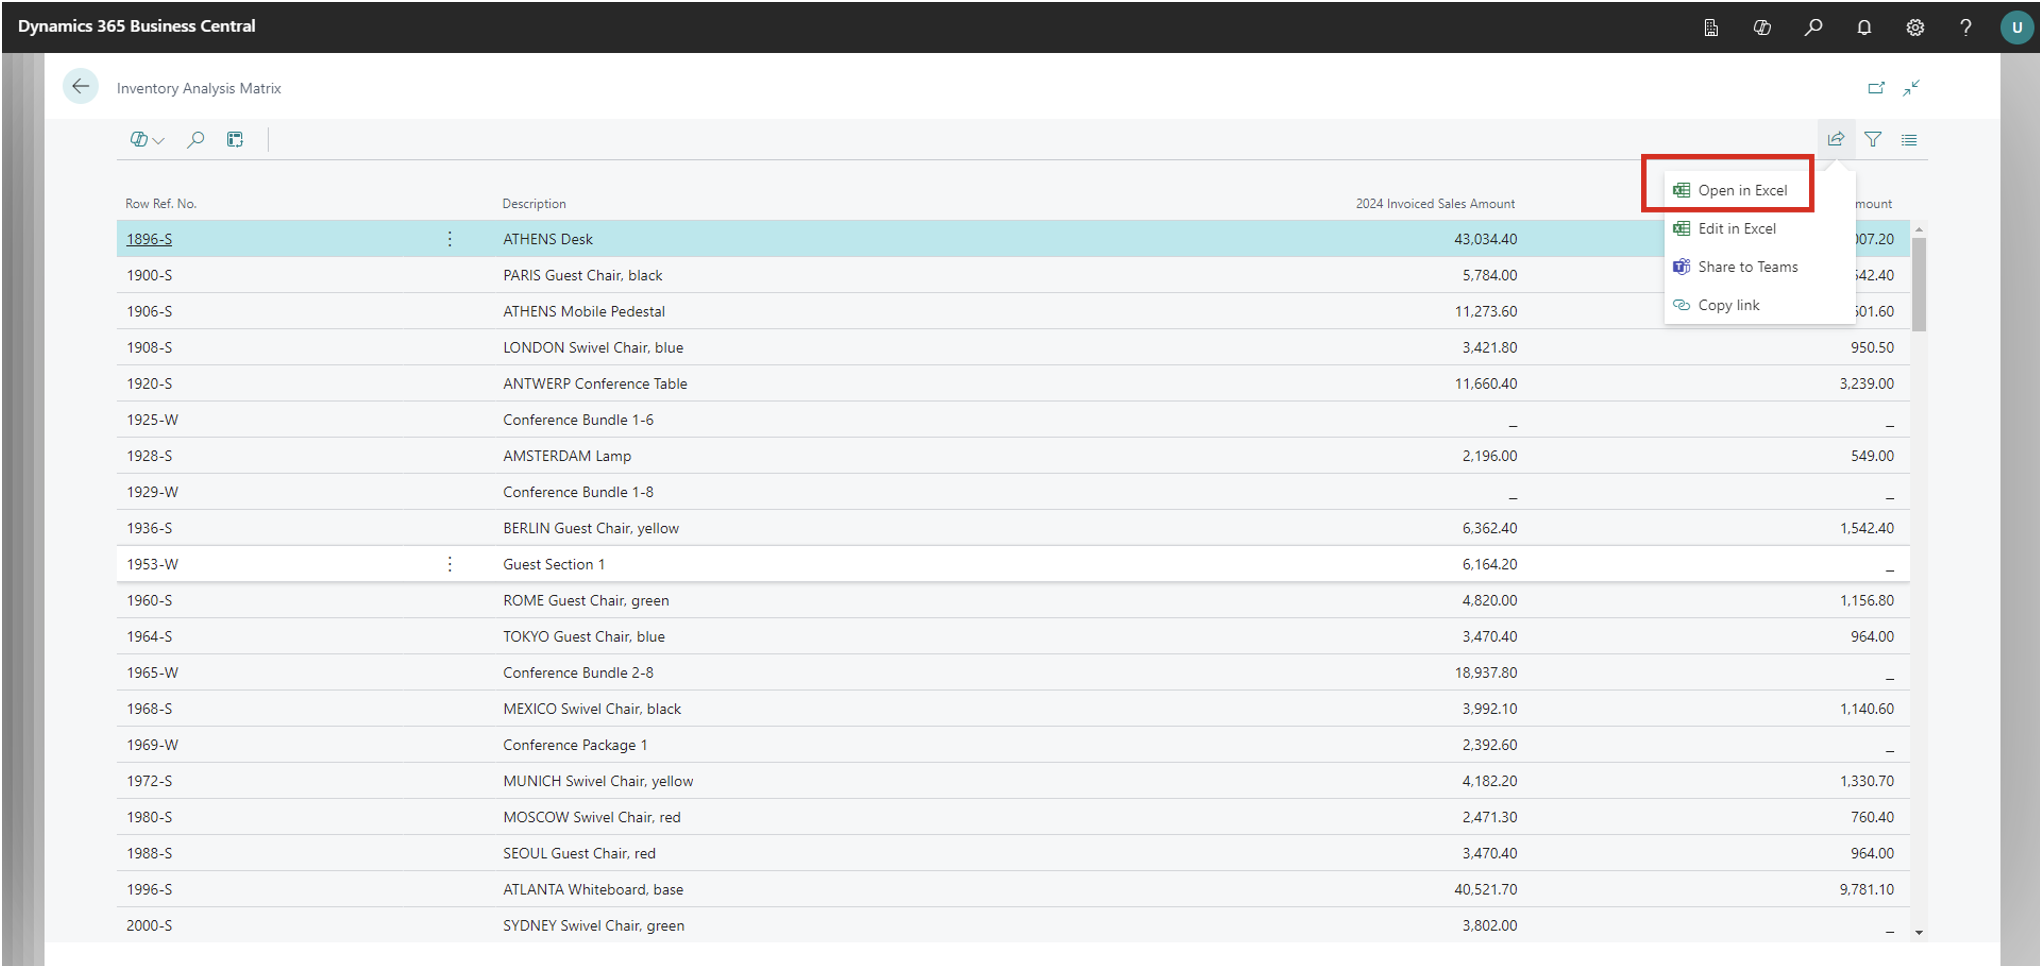Select Share to Teams option

(1748, 267)
